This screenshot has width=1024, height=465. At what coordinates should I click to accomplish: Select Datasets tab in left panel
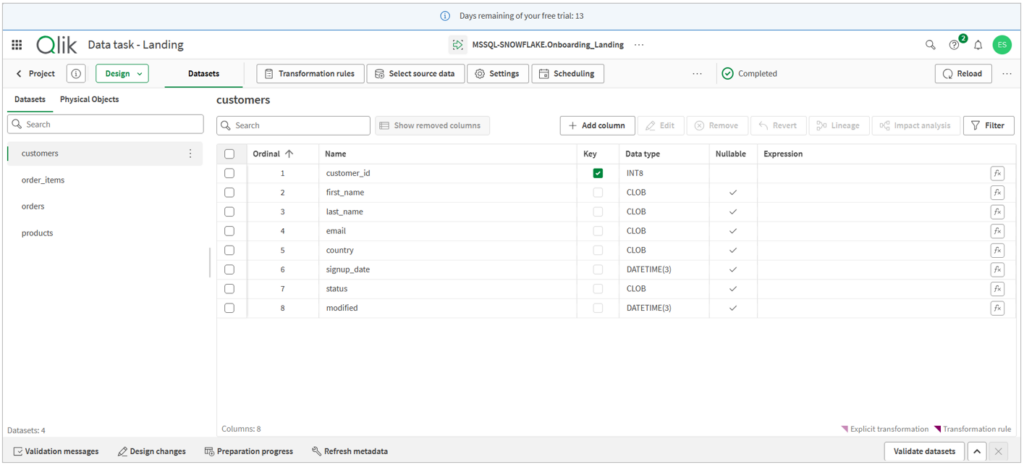(x=30, y=100)
